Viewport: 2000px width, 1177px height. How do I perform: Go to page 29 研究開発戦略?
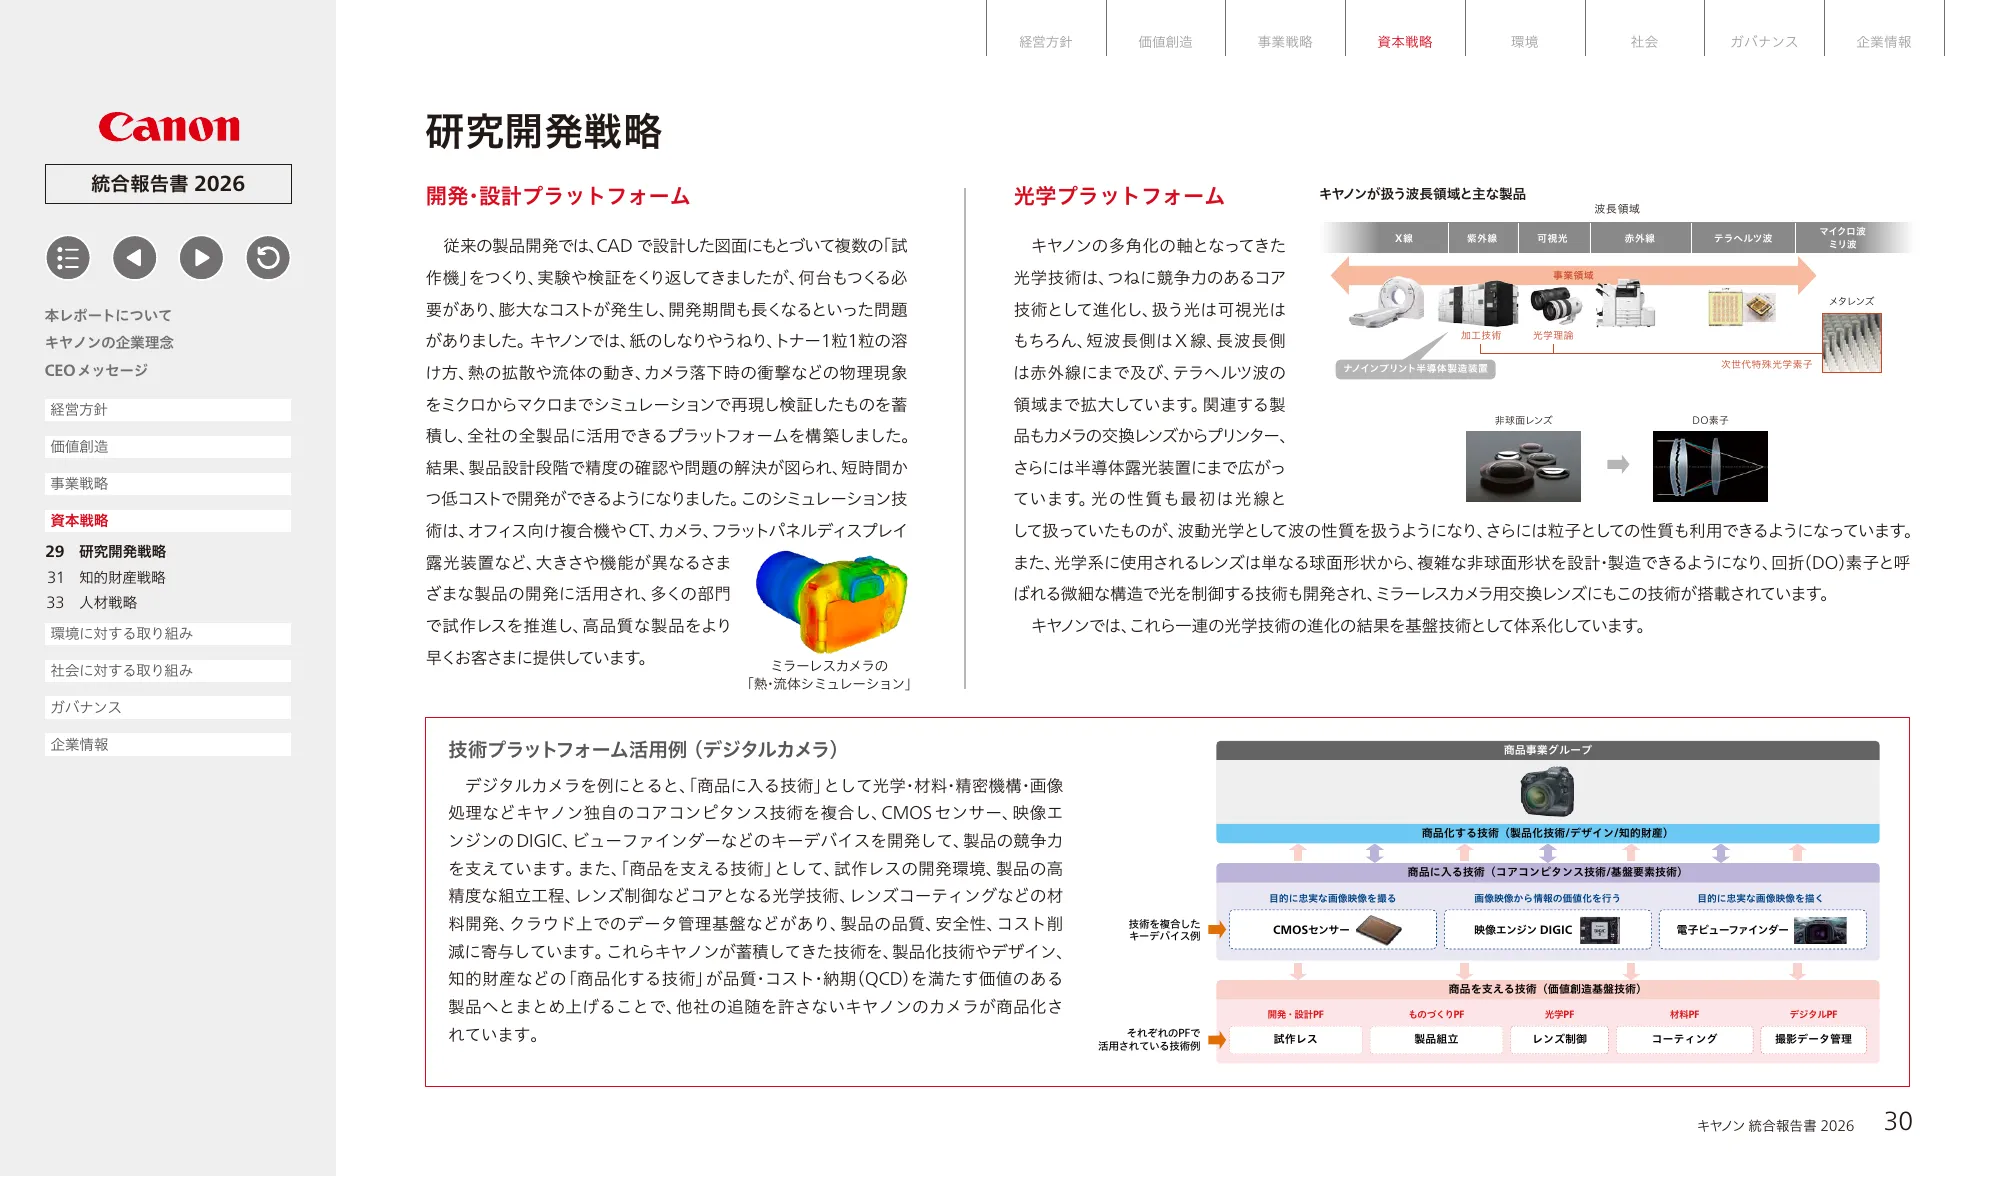[x=106, y=552]
